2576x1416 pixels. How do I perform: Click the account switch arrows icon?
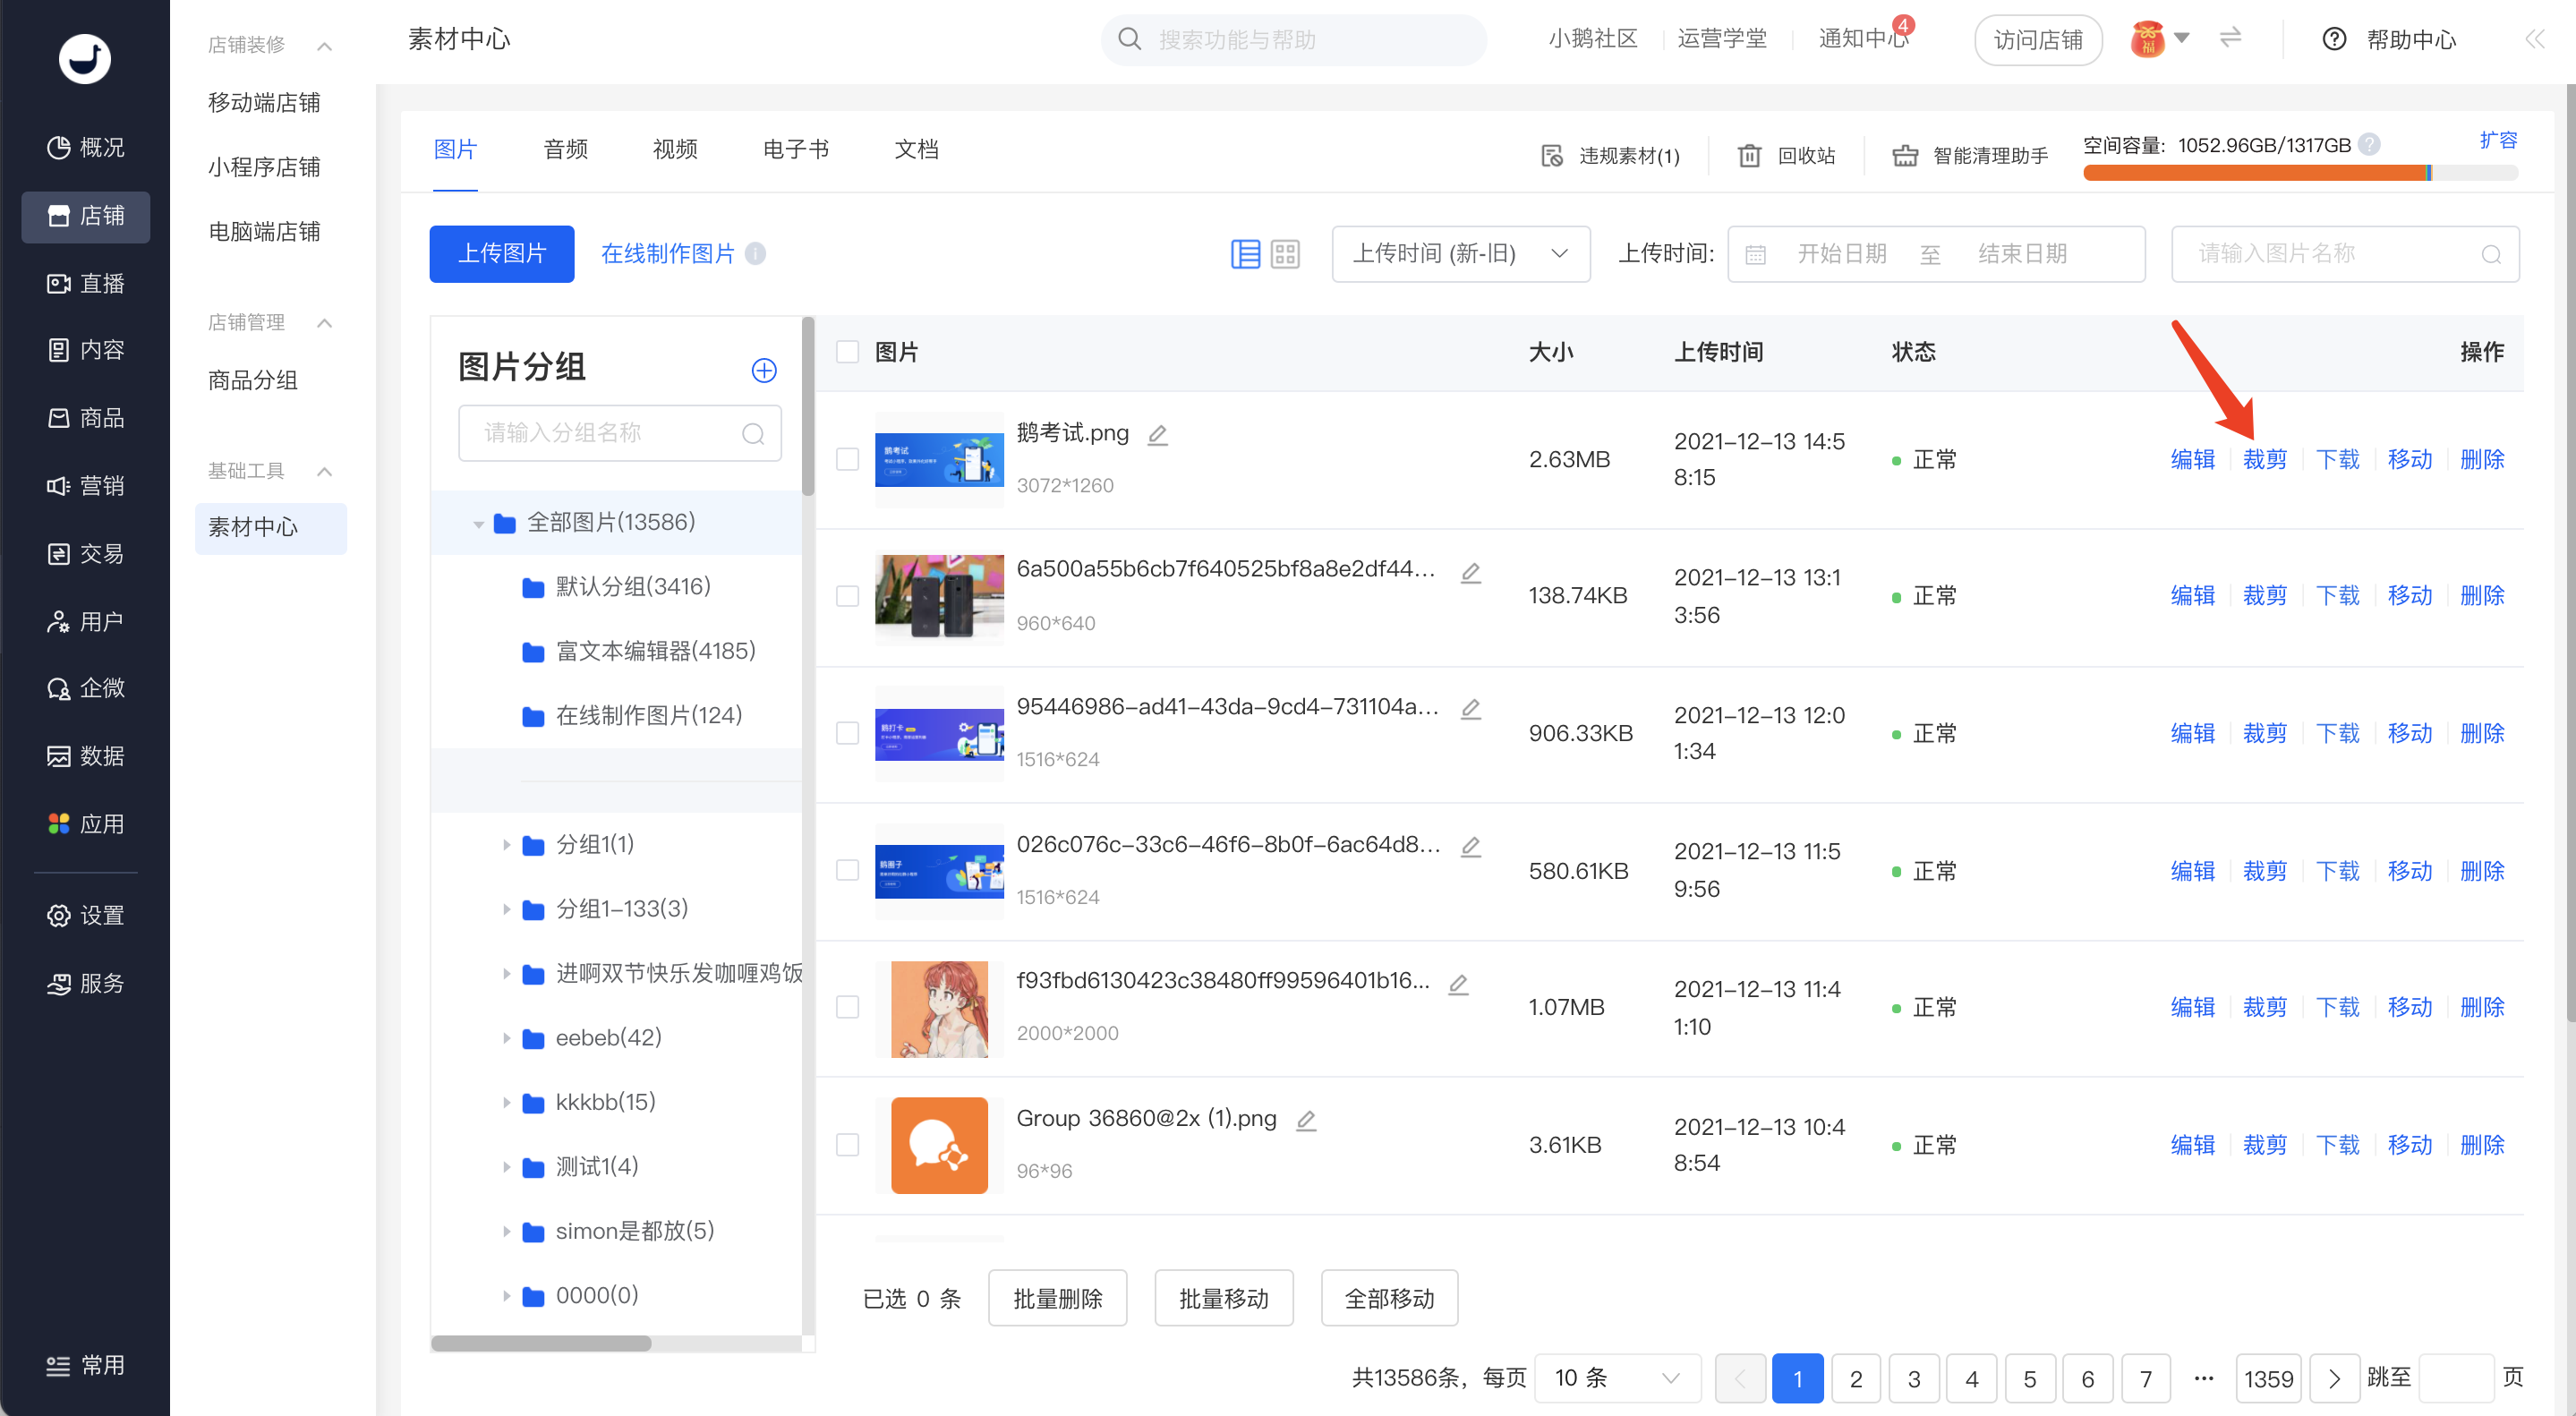2230,39
